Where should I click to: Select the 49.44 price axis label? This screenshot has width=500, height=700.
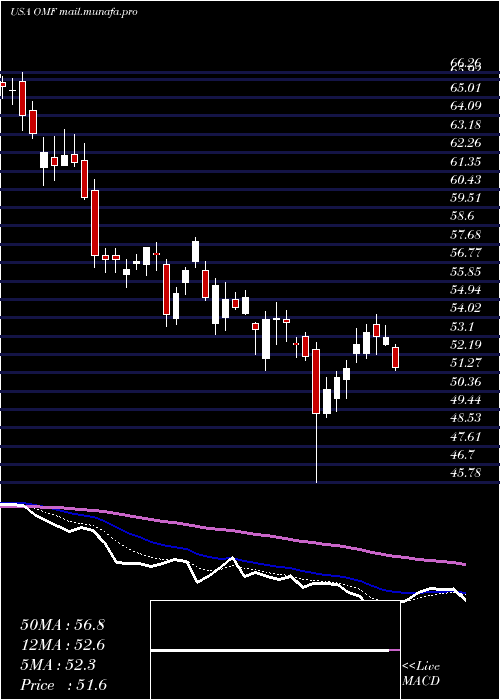point(466,400)
